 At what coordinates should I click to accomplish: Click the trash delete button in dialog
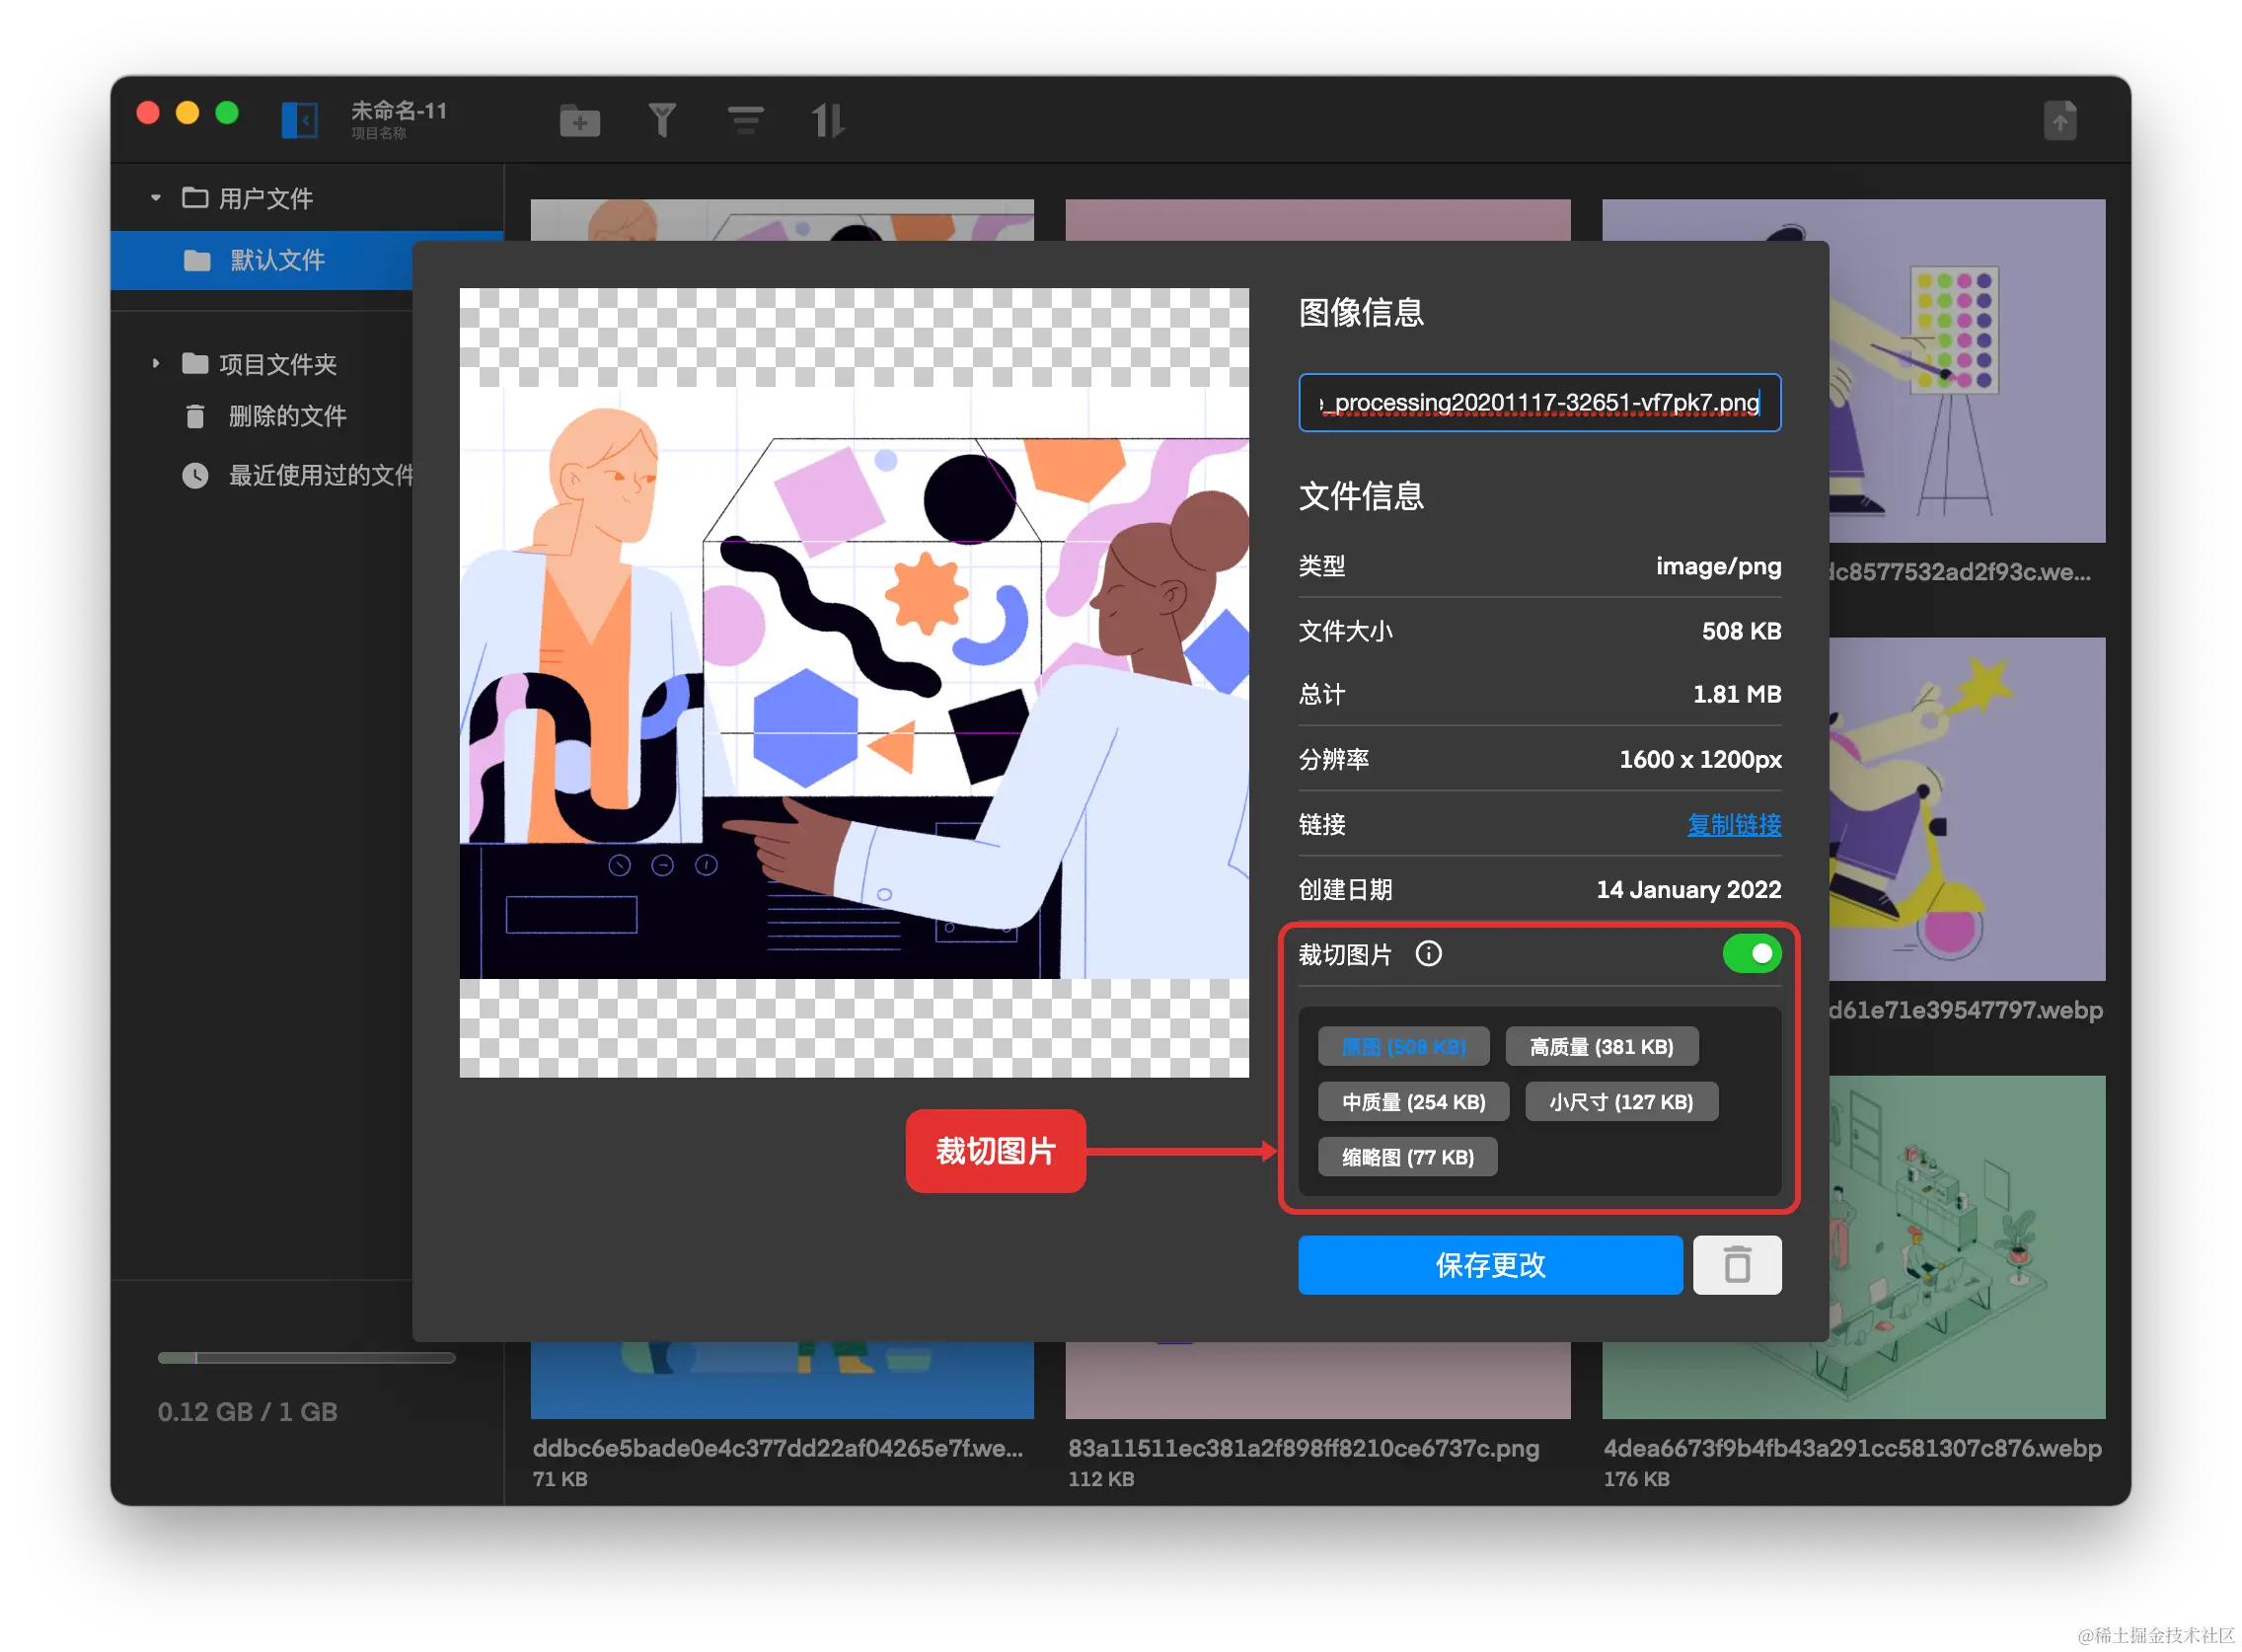pos(1736,1265)
